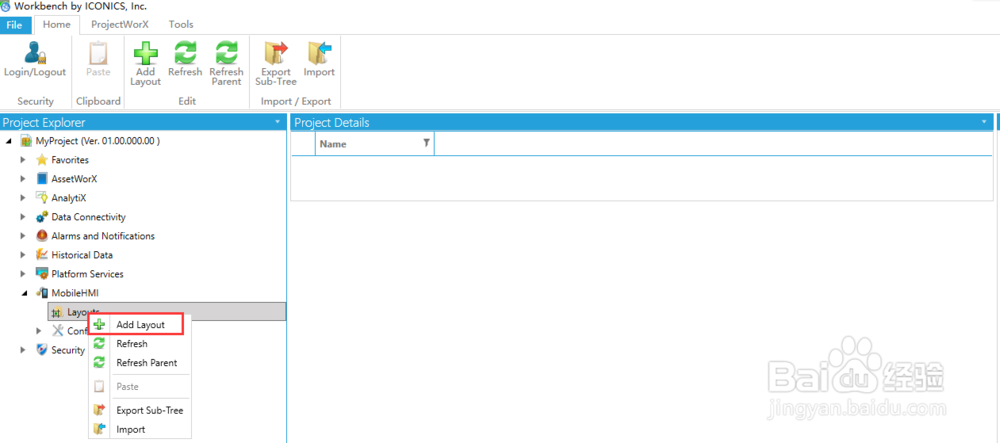Click the Layouts node icon
The height and width of the screenshot is (443, 1000).
(x=57, y=312)
